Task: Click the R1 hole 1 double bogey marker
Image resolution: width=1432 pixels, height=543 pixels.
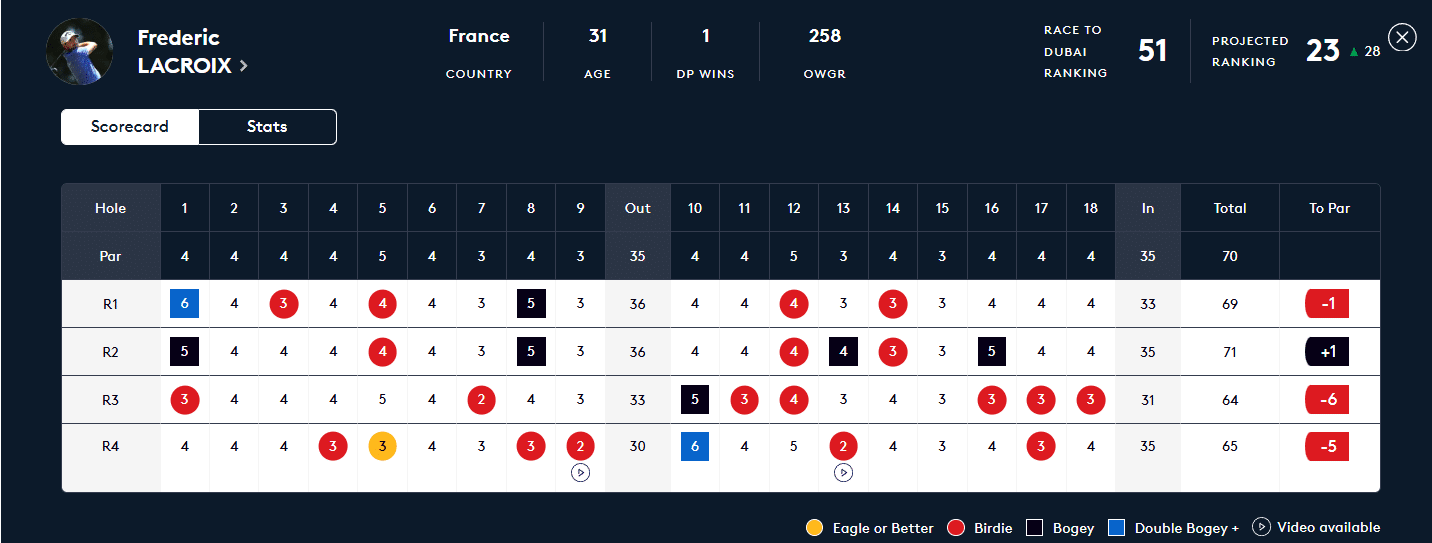Action: click(x=185, y=304)
